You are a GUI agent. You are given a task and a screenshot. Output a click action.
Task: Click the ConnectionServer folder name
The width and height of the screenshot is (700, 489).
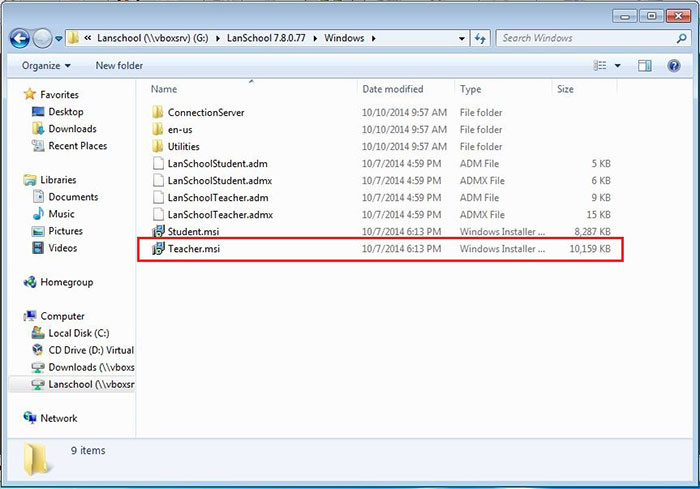click(206, 113)
